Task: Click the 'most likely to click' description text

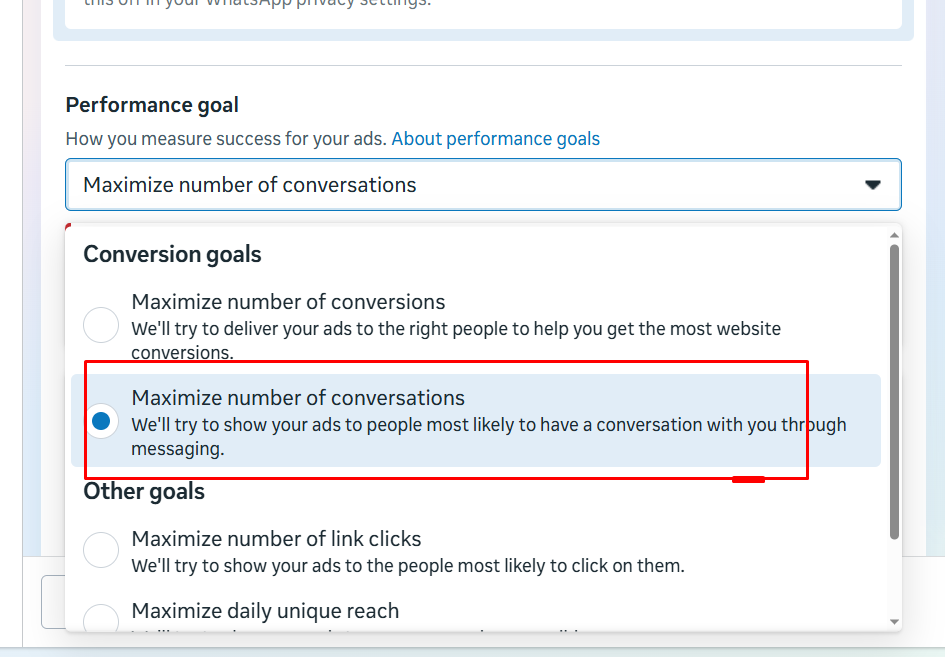Action: point(407,565)
